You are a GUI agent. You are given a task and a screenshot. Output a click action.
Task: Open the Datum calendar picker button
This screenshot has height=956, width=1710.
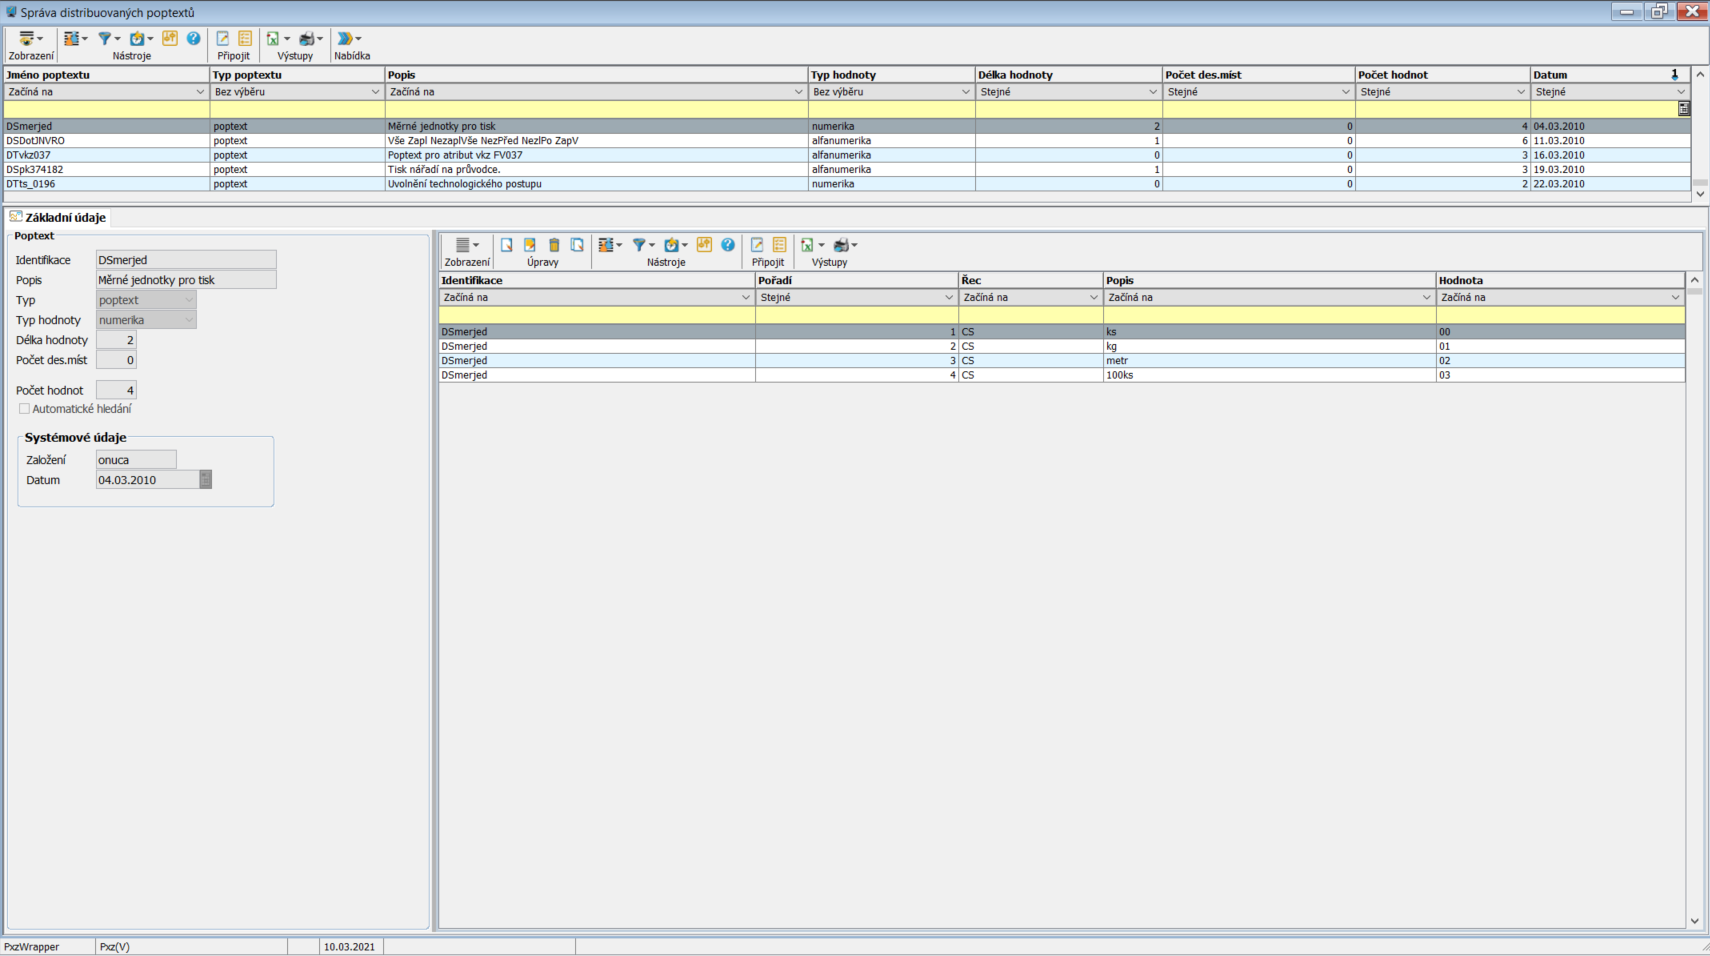[x=205, y=480]
